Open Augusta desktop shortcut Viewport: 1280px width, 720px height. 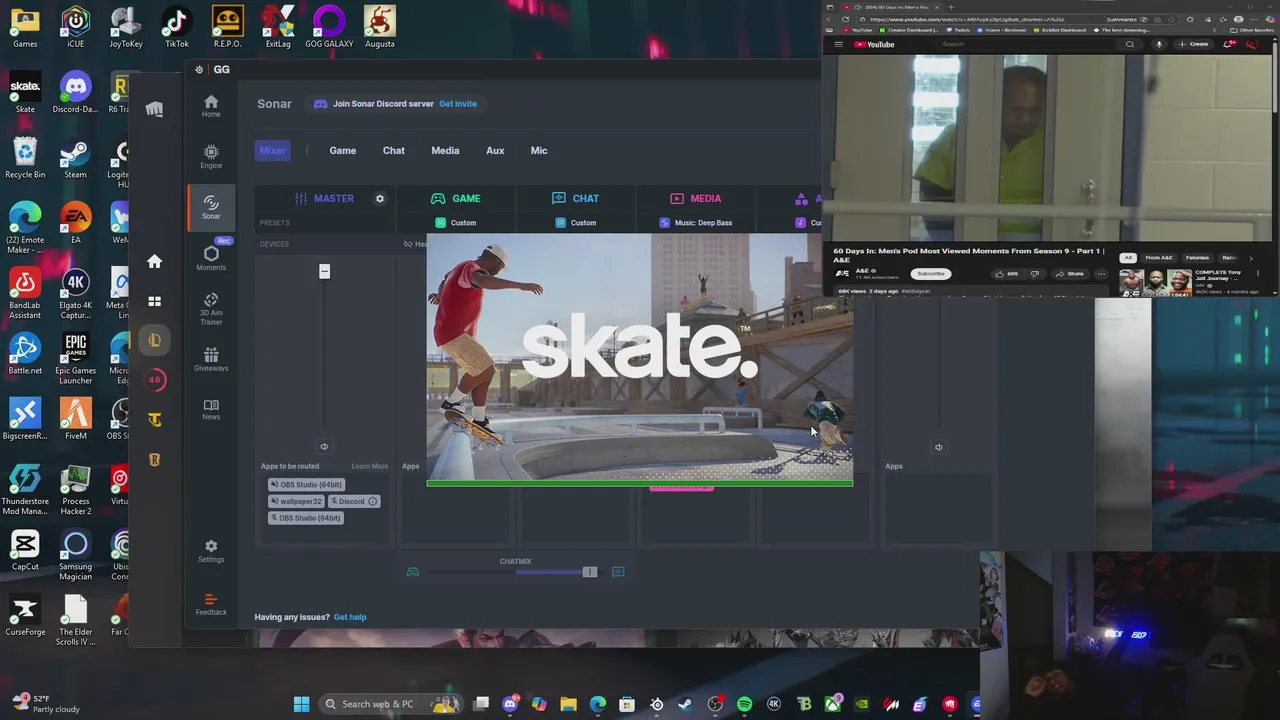tap(379, 28)
